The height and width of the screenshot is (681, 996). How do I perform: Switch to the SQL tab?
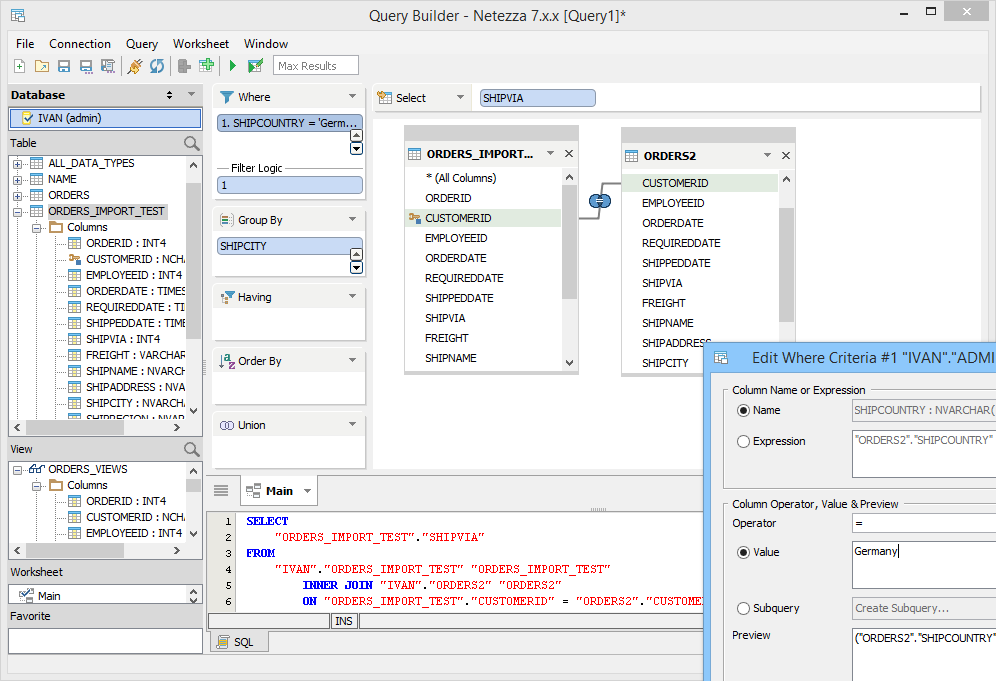238,642
